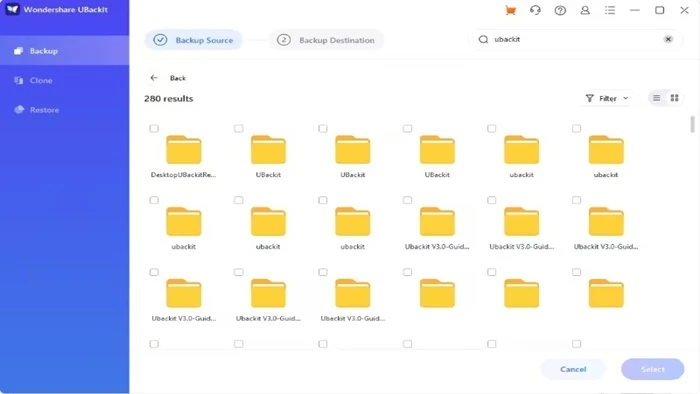The image size is (700, 394).
Task: Open the DesktopUBackitRe... folder
Action: point(183,150)
